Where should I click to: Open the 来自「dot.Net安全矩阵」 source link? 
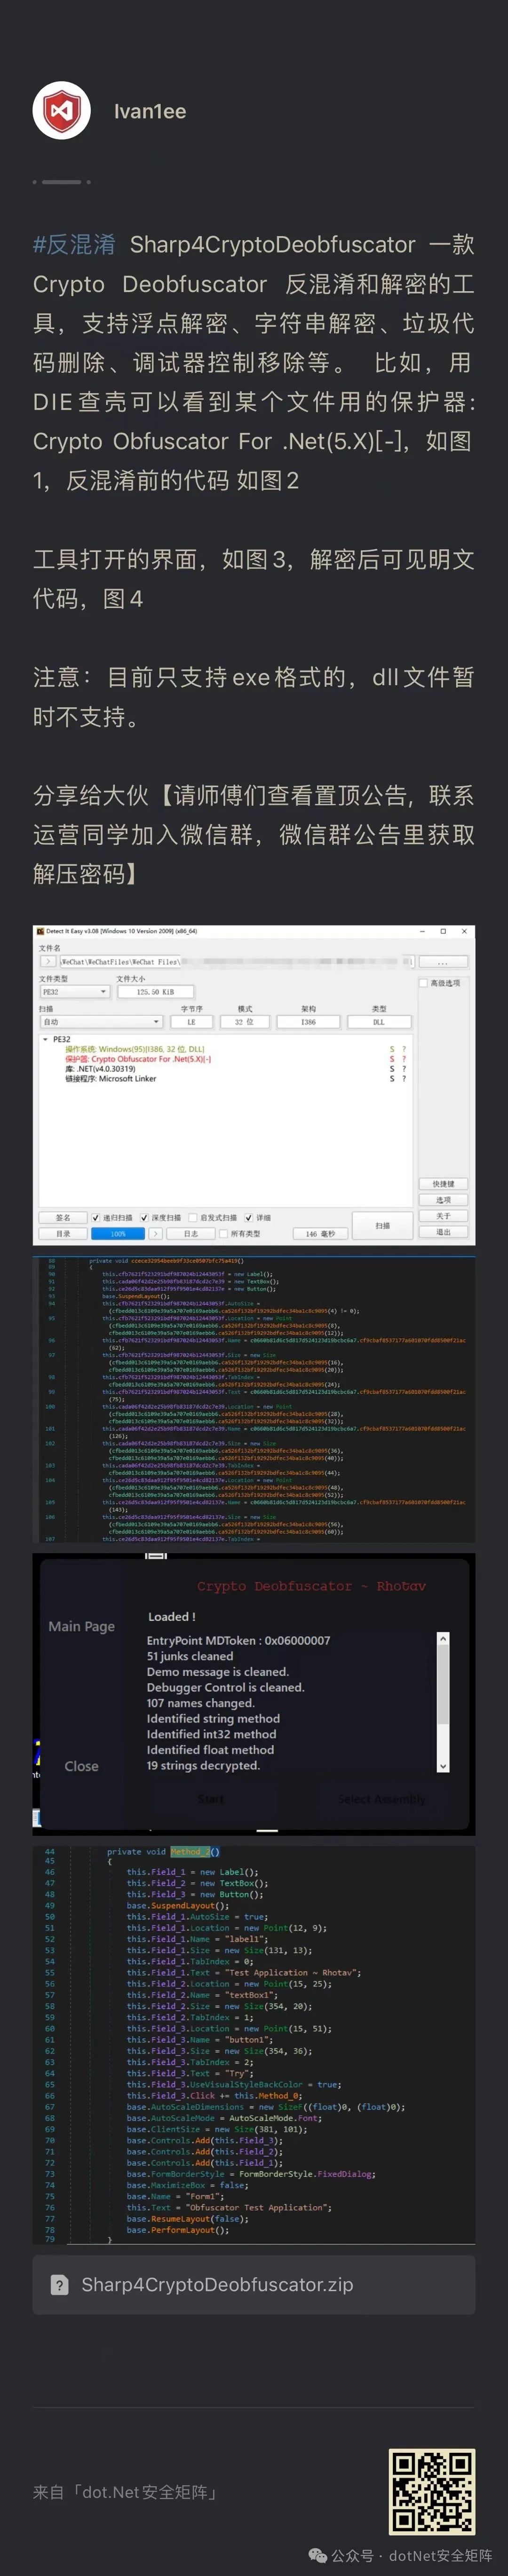(x=126, y=2492)
